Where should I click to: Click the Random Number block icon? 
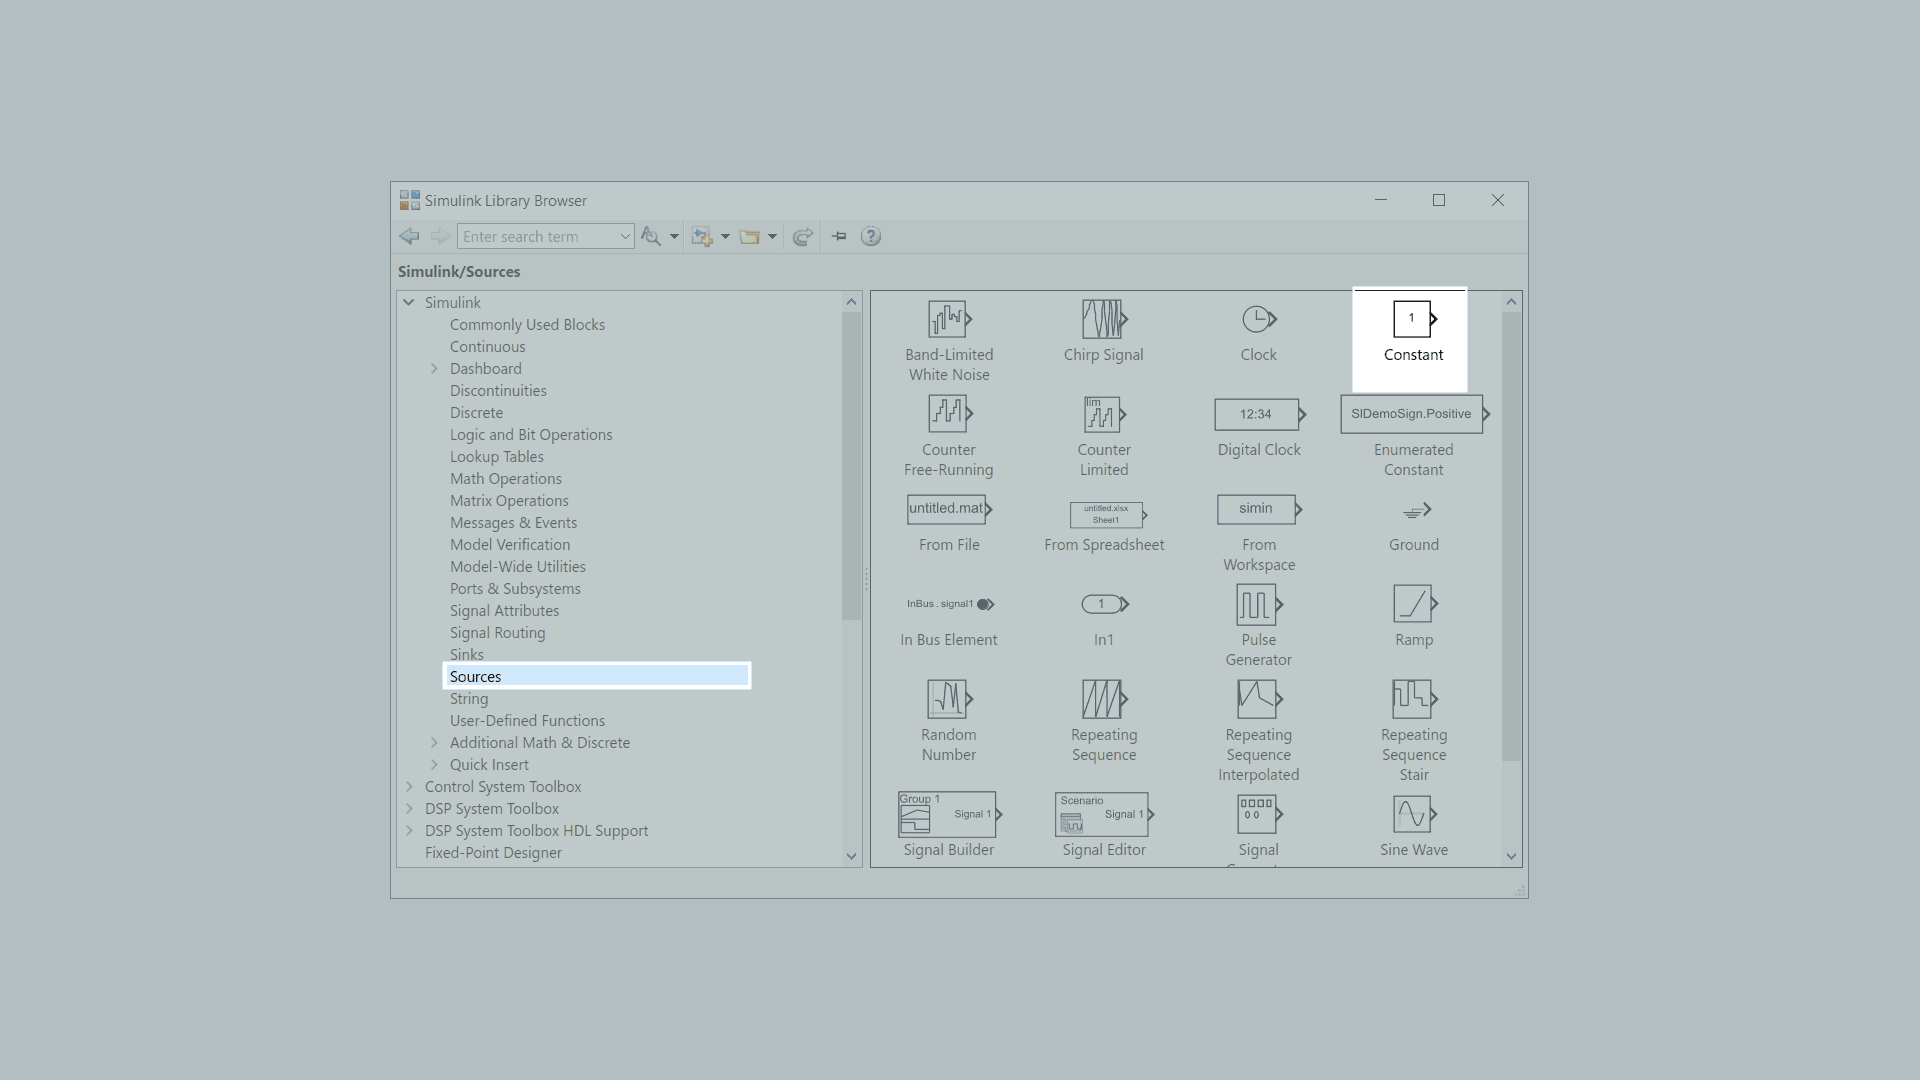coord(948,699)
